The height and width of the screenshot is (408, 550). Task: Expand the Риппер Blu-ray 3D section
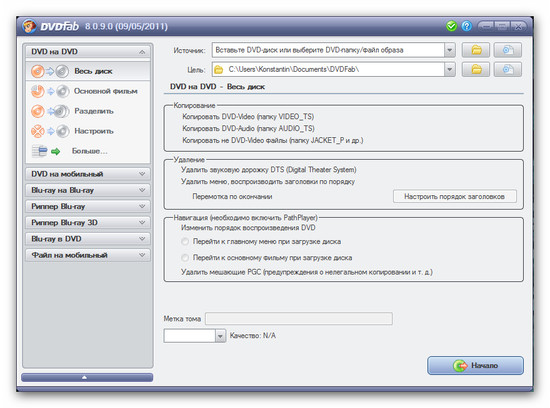coord(88,222)
